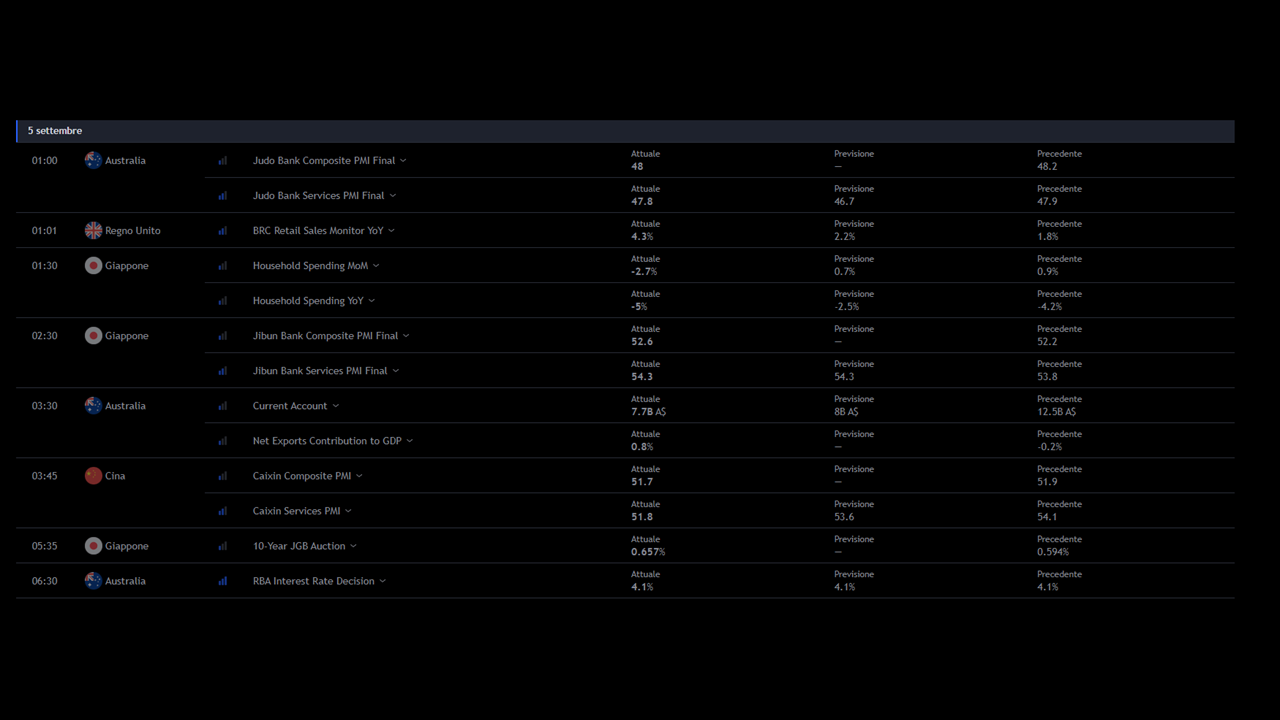Click the 01:00 time cell
This screenshot has width=1280, height=720.
(x=44, y=160)
